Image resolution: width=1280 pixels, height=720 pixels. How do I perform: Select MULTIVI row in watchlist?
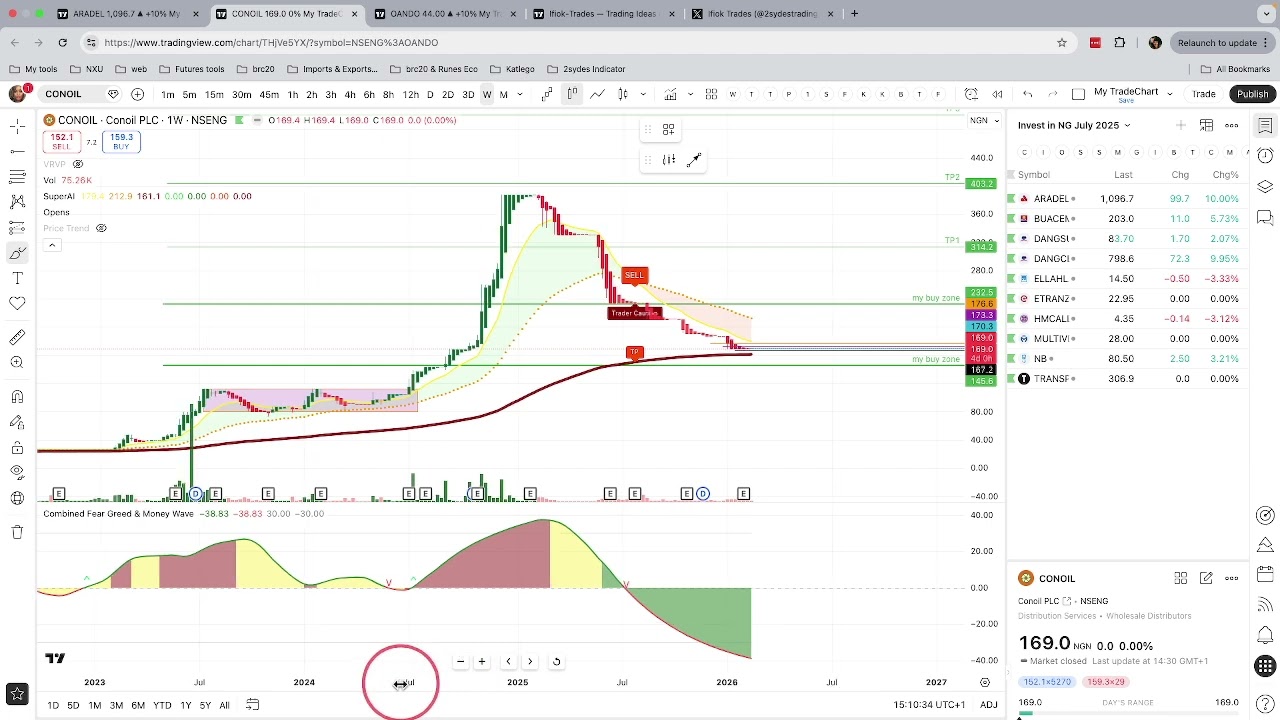[x=1128, y=339]
